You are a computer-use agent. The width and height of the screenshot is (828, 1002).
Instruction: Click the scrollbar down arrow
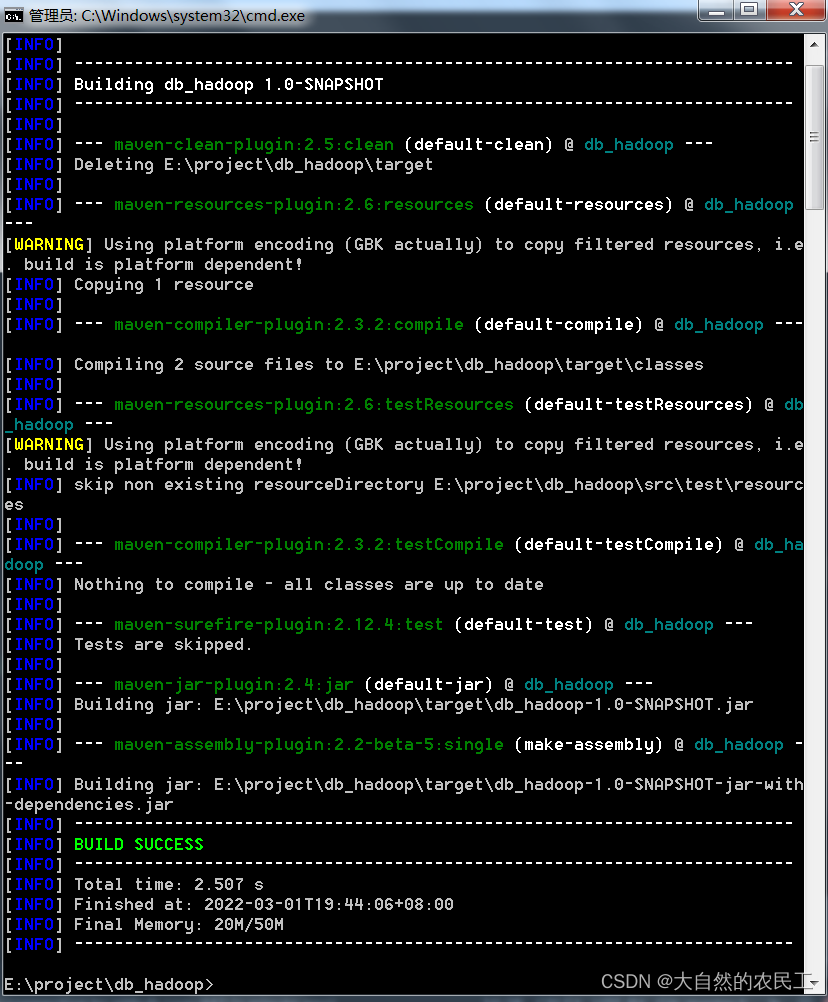point(814,983)
